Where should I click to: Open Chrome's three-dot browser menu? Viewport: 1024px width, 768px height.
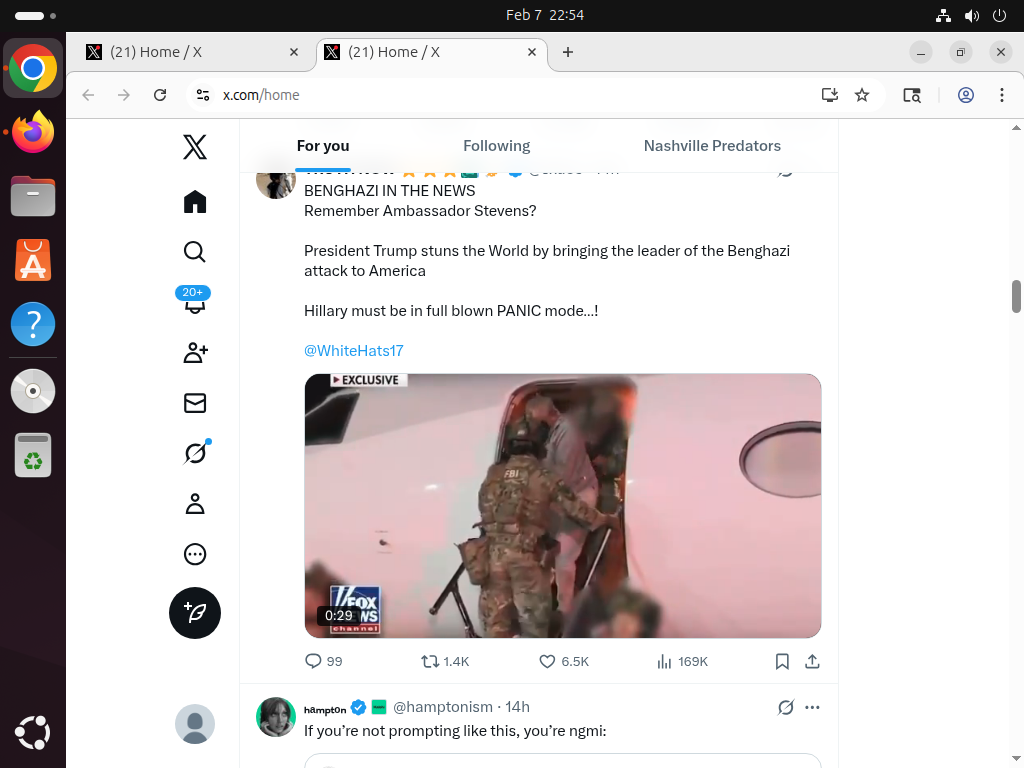click(1001, 95)
